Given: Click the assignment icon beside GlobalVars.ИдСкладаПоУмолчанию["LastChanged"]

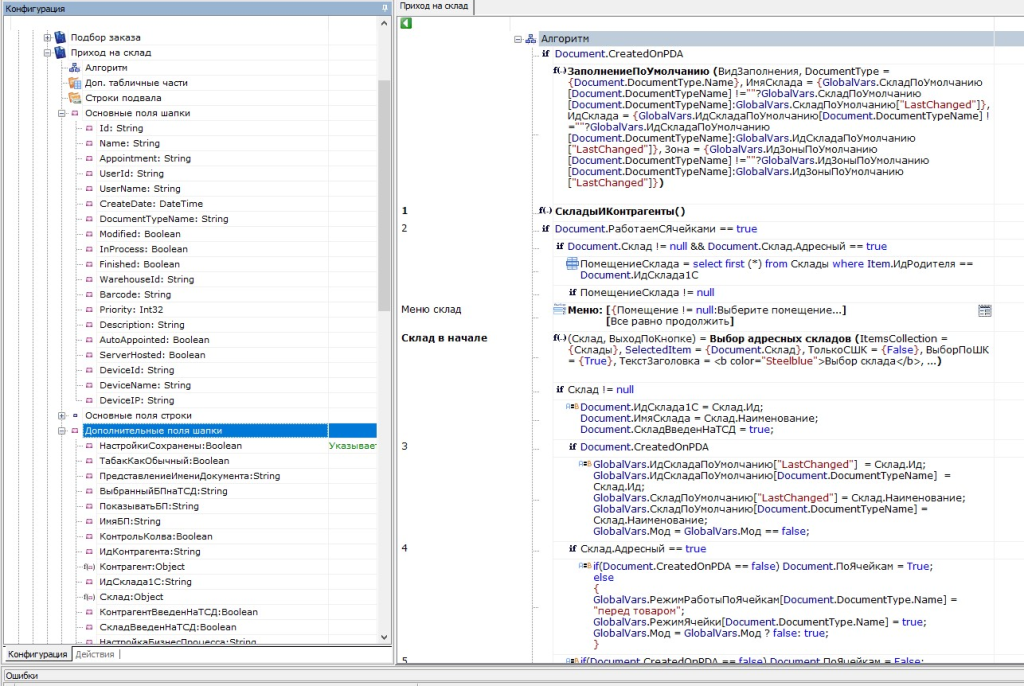Looking at the screenshot, I should pyautogui.click(x=584, y=464).
